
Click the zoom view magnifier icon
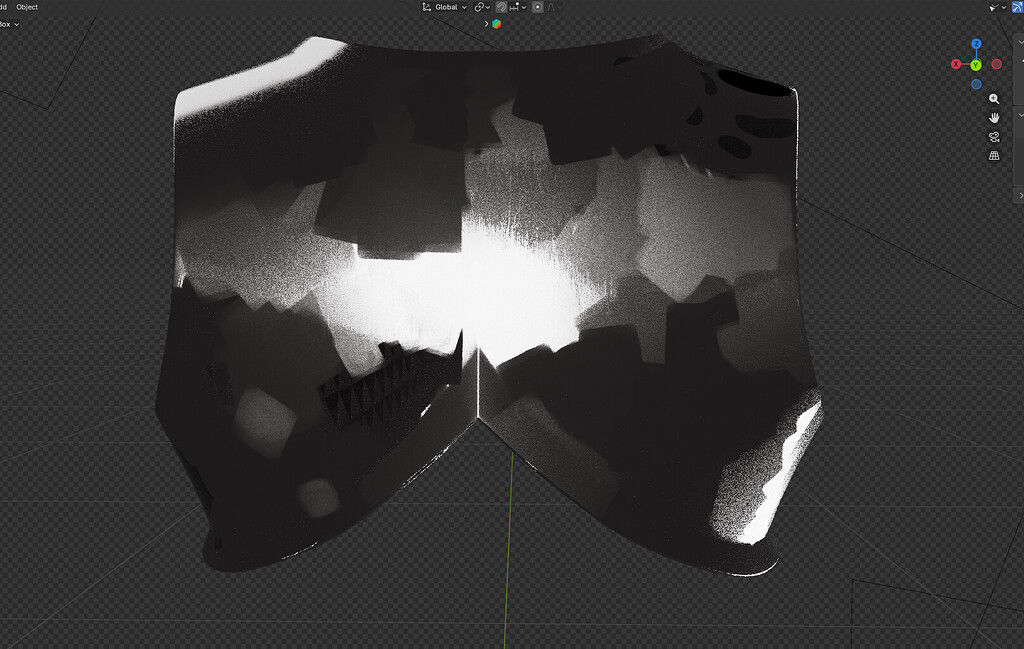(994, 99)
